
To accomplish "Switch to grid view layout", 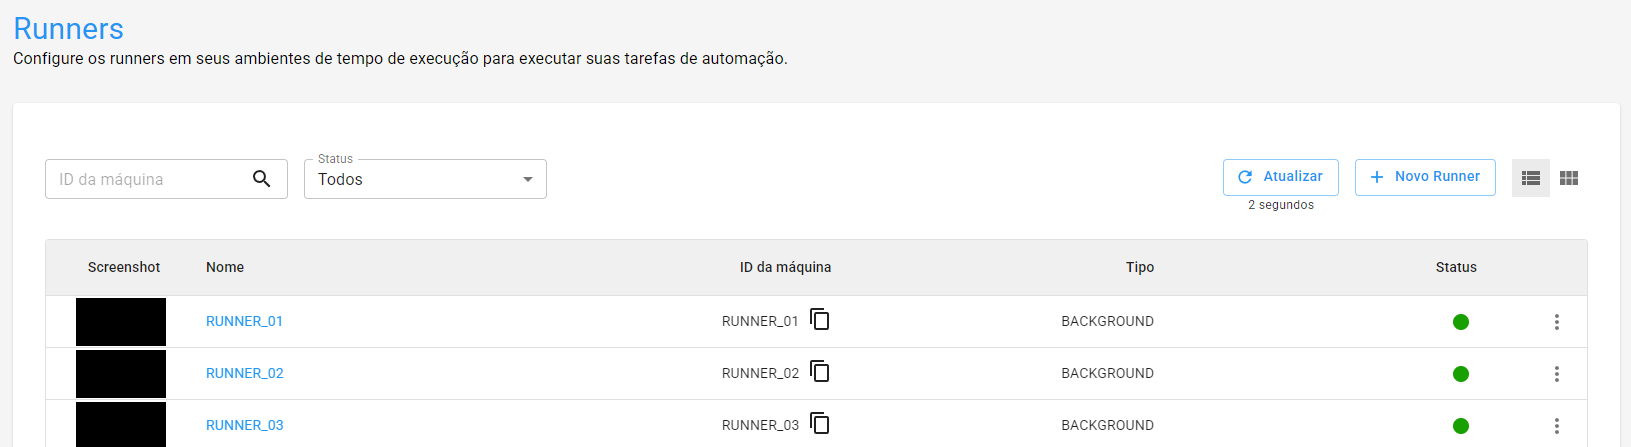I will tap(1569, 178).
